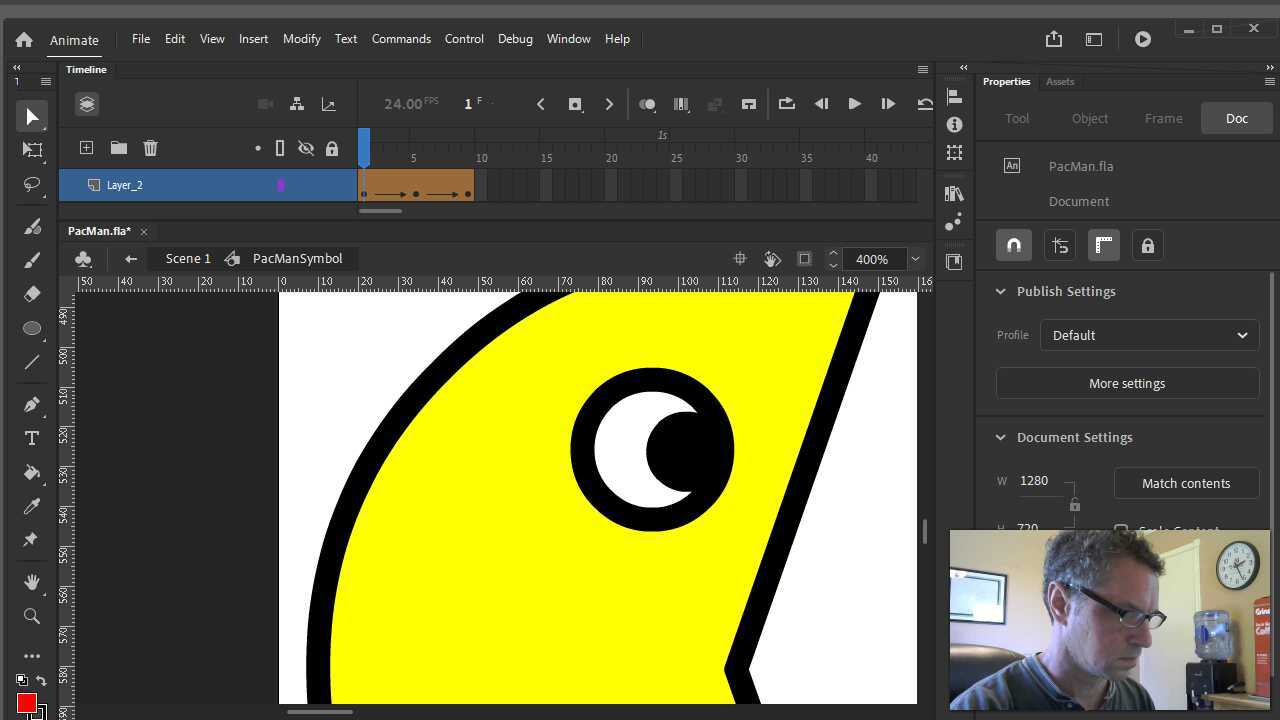This screenshot has height=720, width=1280.
Task: Hide all layers using the eye column header
Action: pyautogui.click(x=306, y=148)
